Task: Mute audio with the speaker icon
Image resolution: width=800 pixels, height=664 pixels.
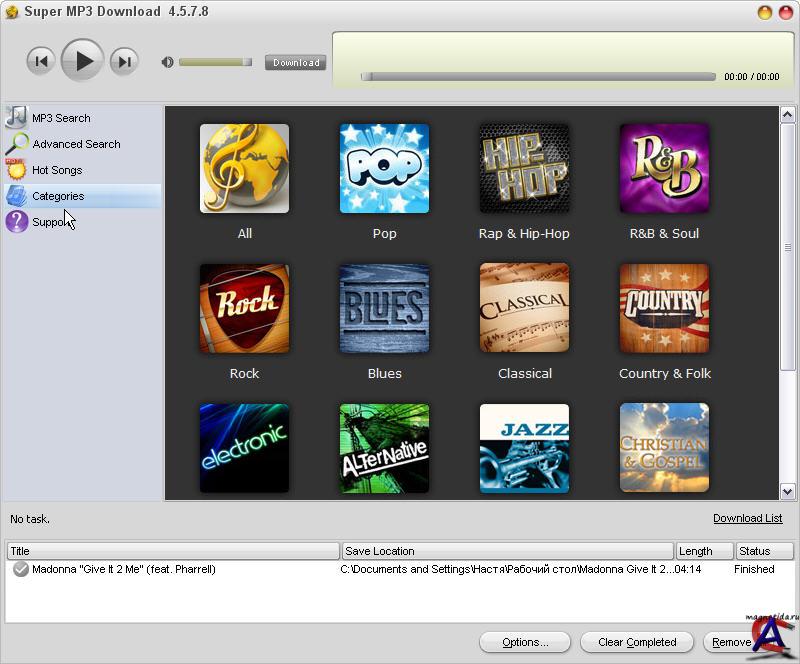Action: 167,62
